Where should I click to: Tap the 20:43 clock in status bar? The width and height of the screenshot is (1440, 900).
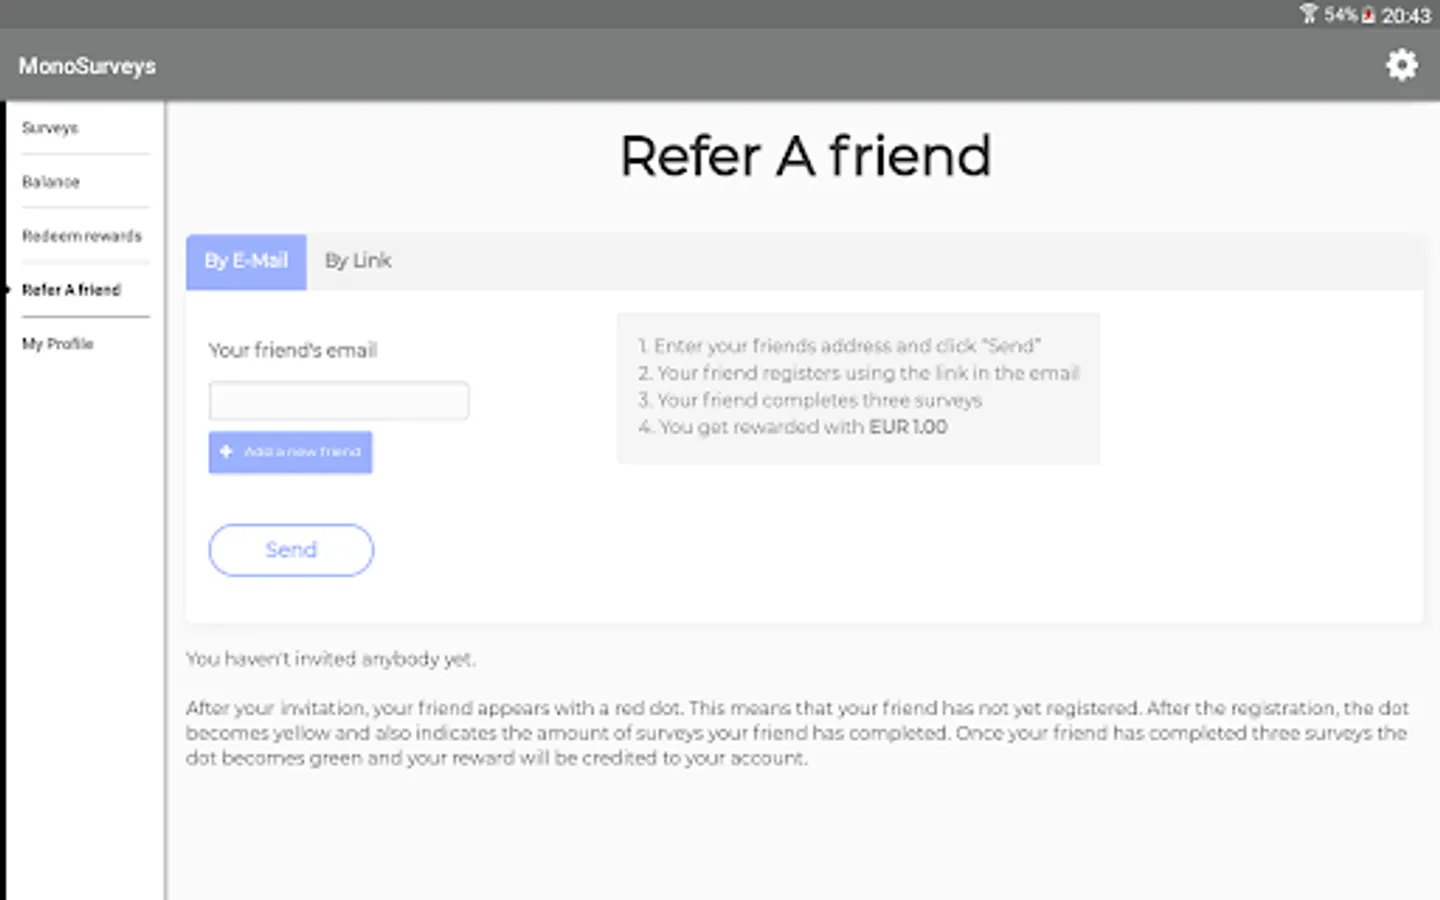point(1406,15)
